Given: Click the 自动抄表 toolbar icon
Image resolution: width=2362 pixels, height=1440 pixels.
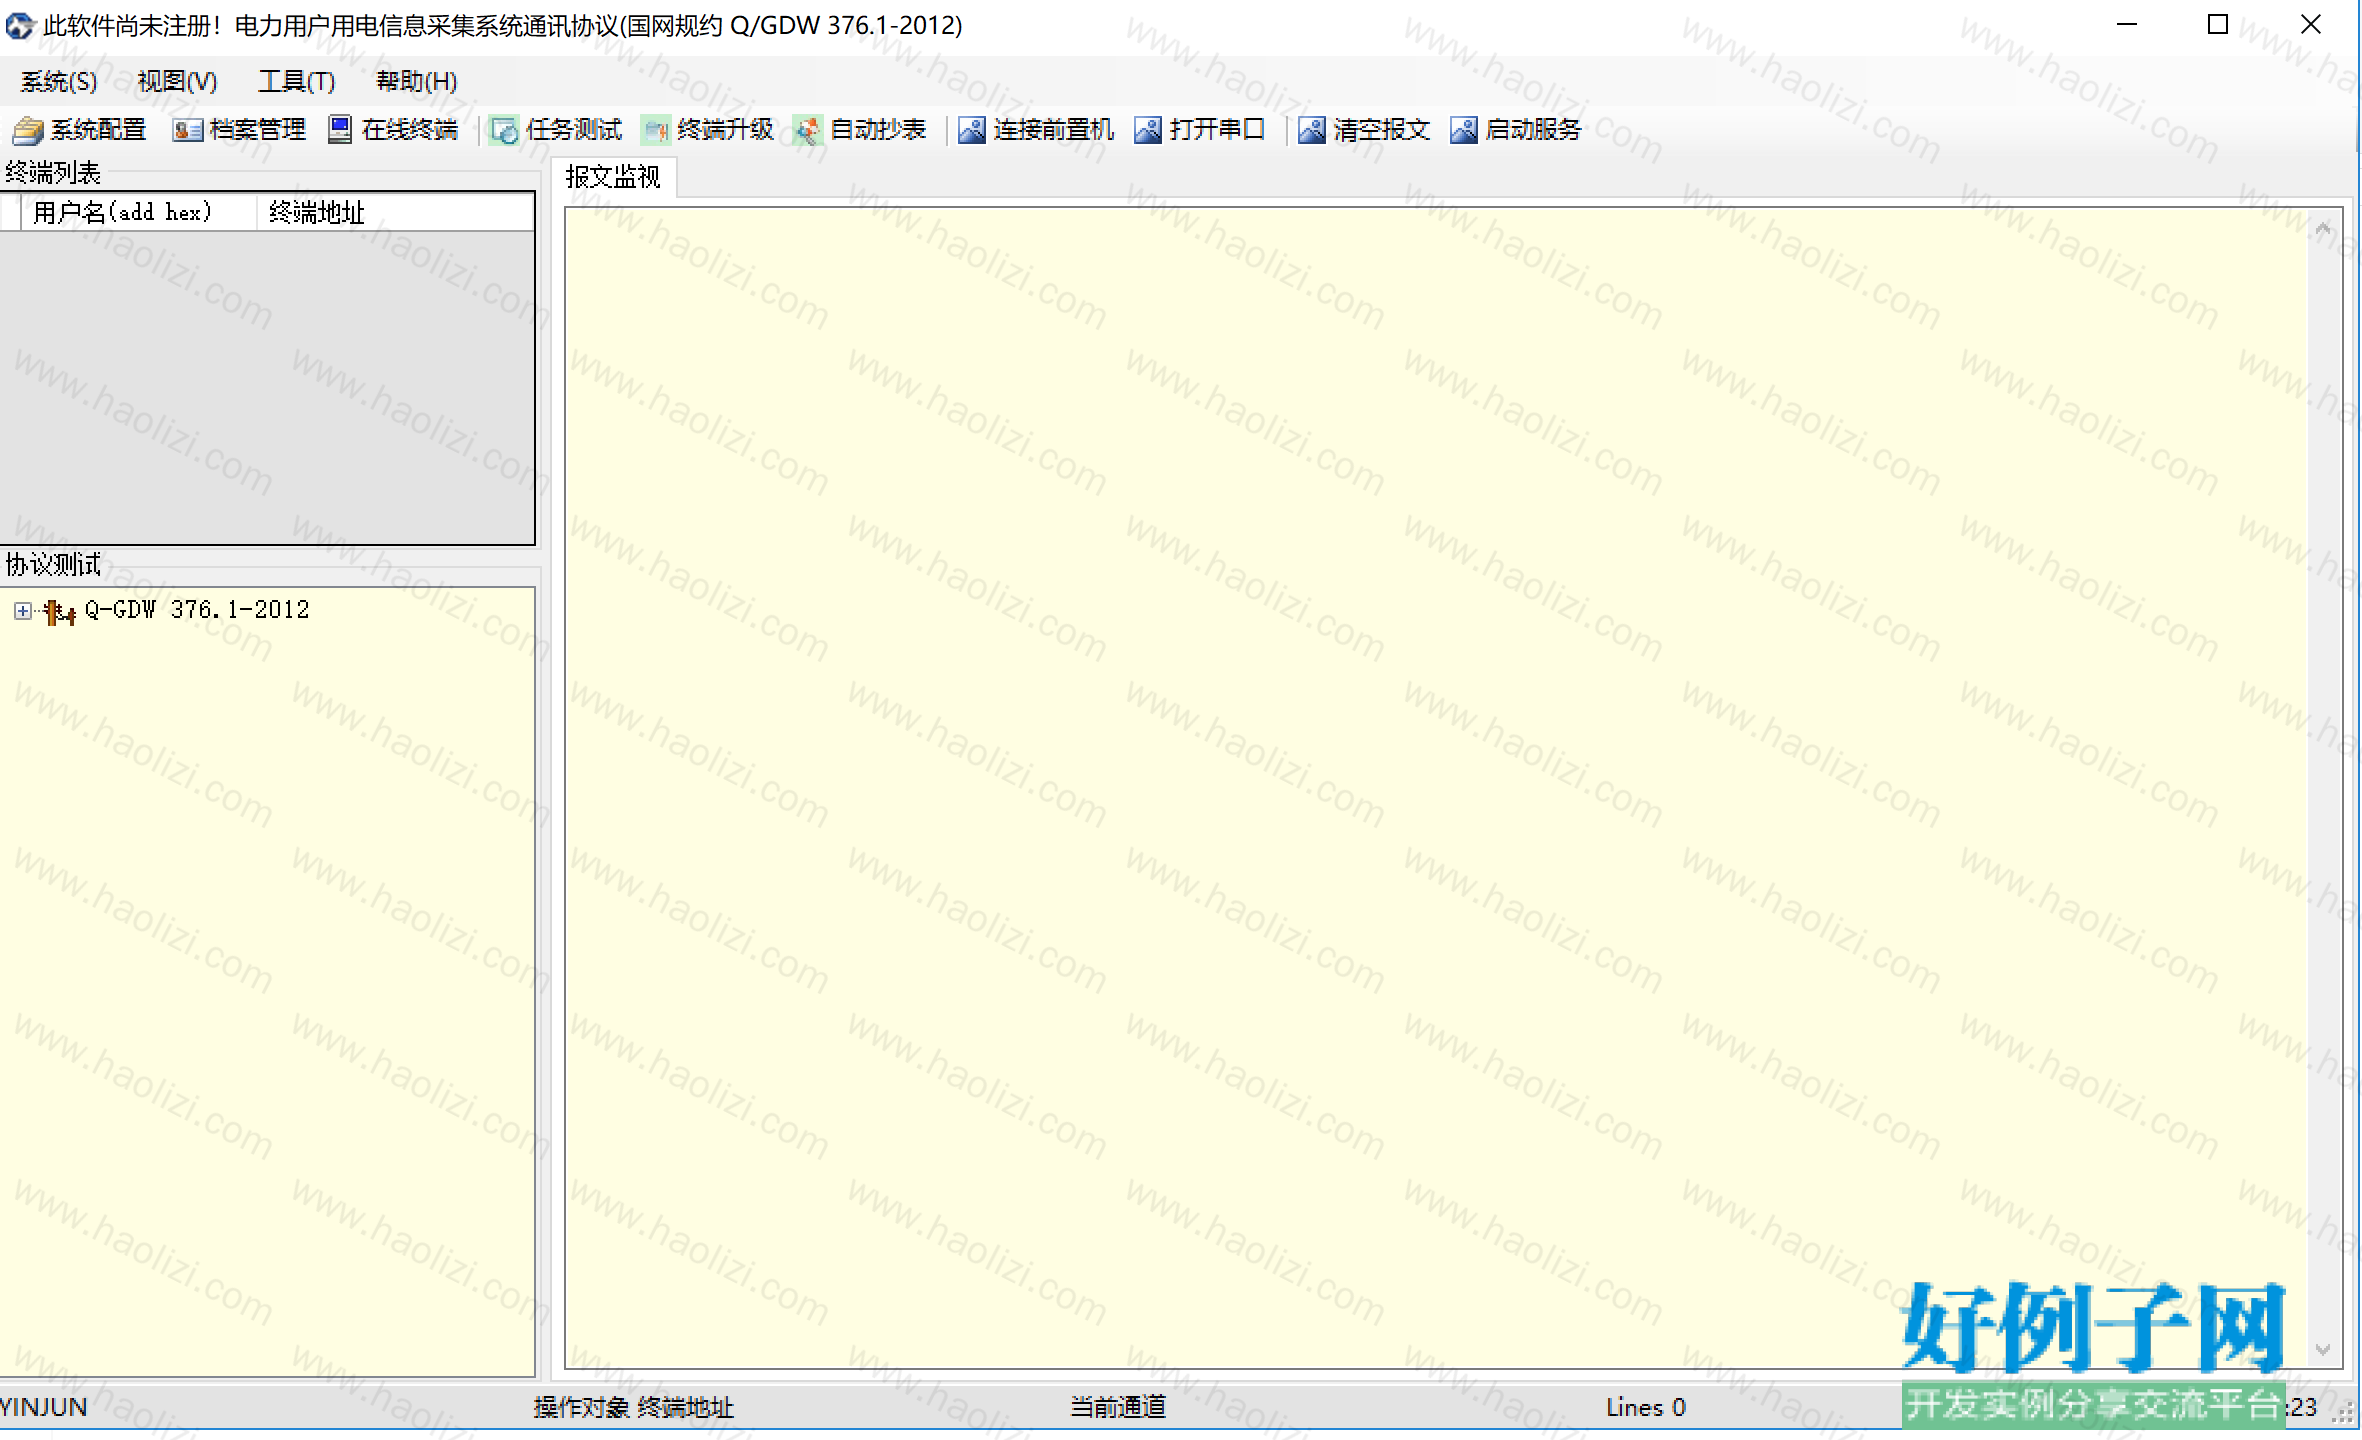Looking at the screenshot, I should click(x=807, y=130).
